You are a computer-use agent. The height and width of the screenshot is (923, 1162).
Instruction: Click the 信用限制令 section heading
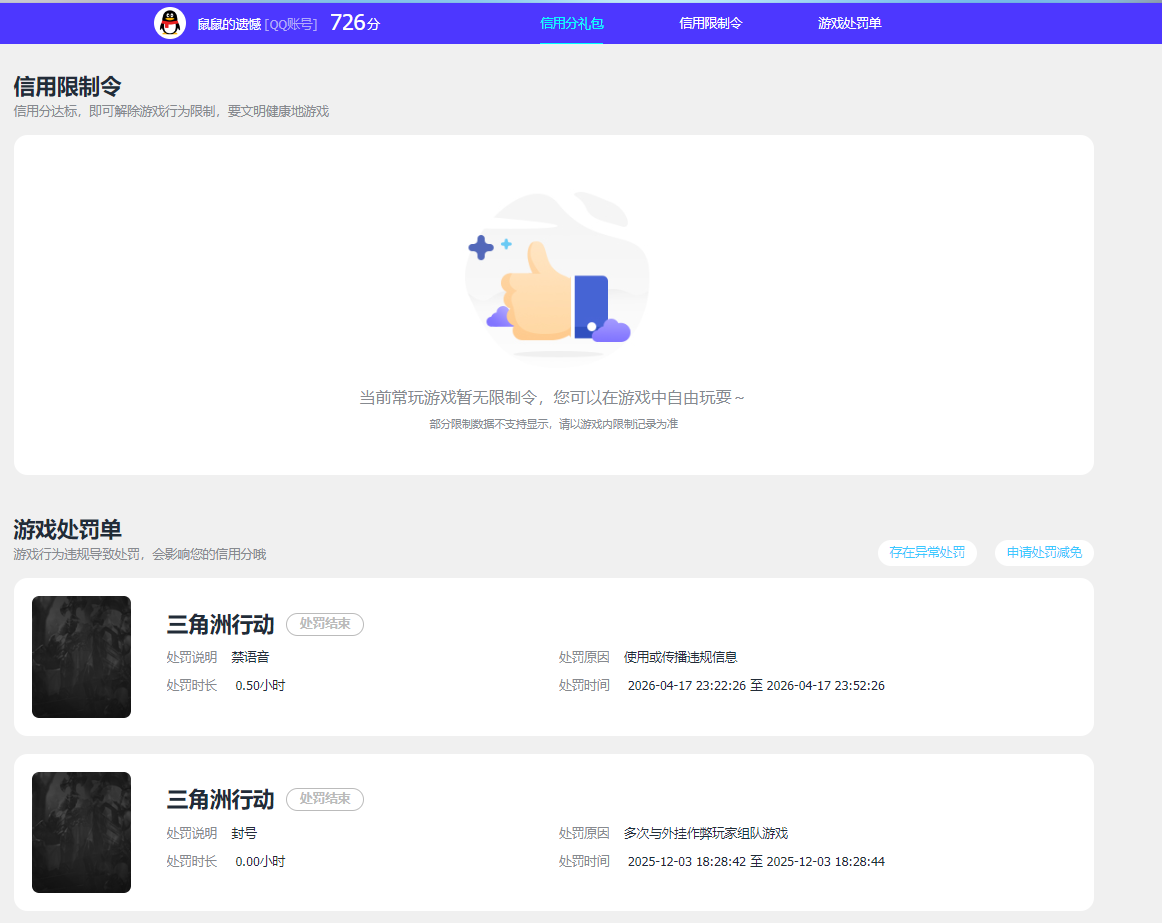(x=67, y=87)
